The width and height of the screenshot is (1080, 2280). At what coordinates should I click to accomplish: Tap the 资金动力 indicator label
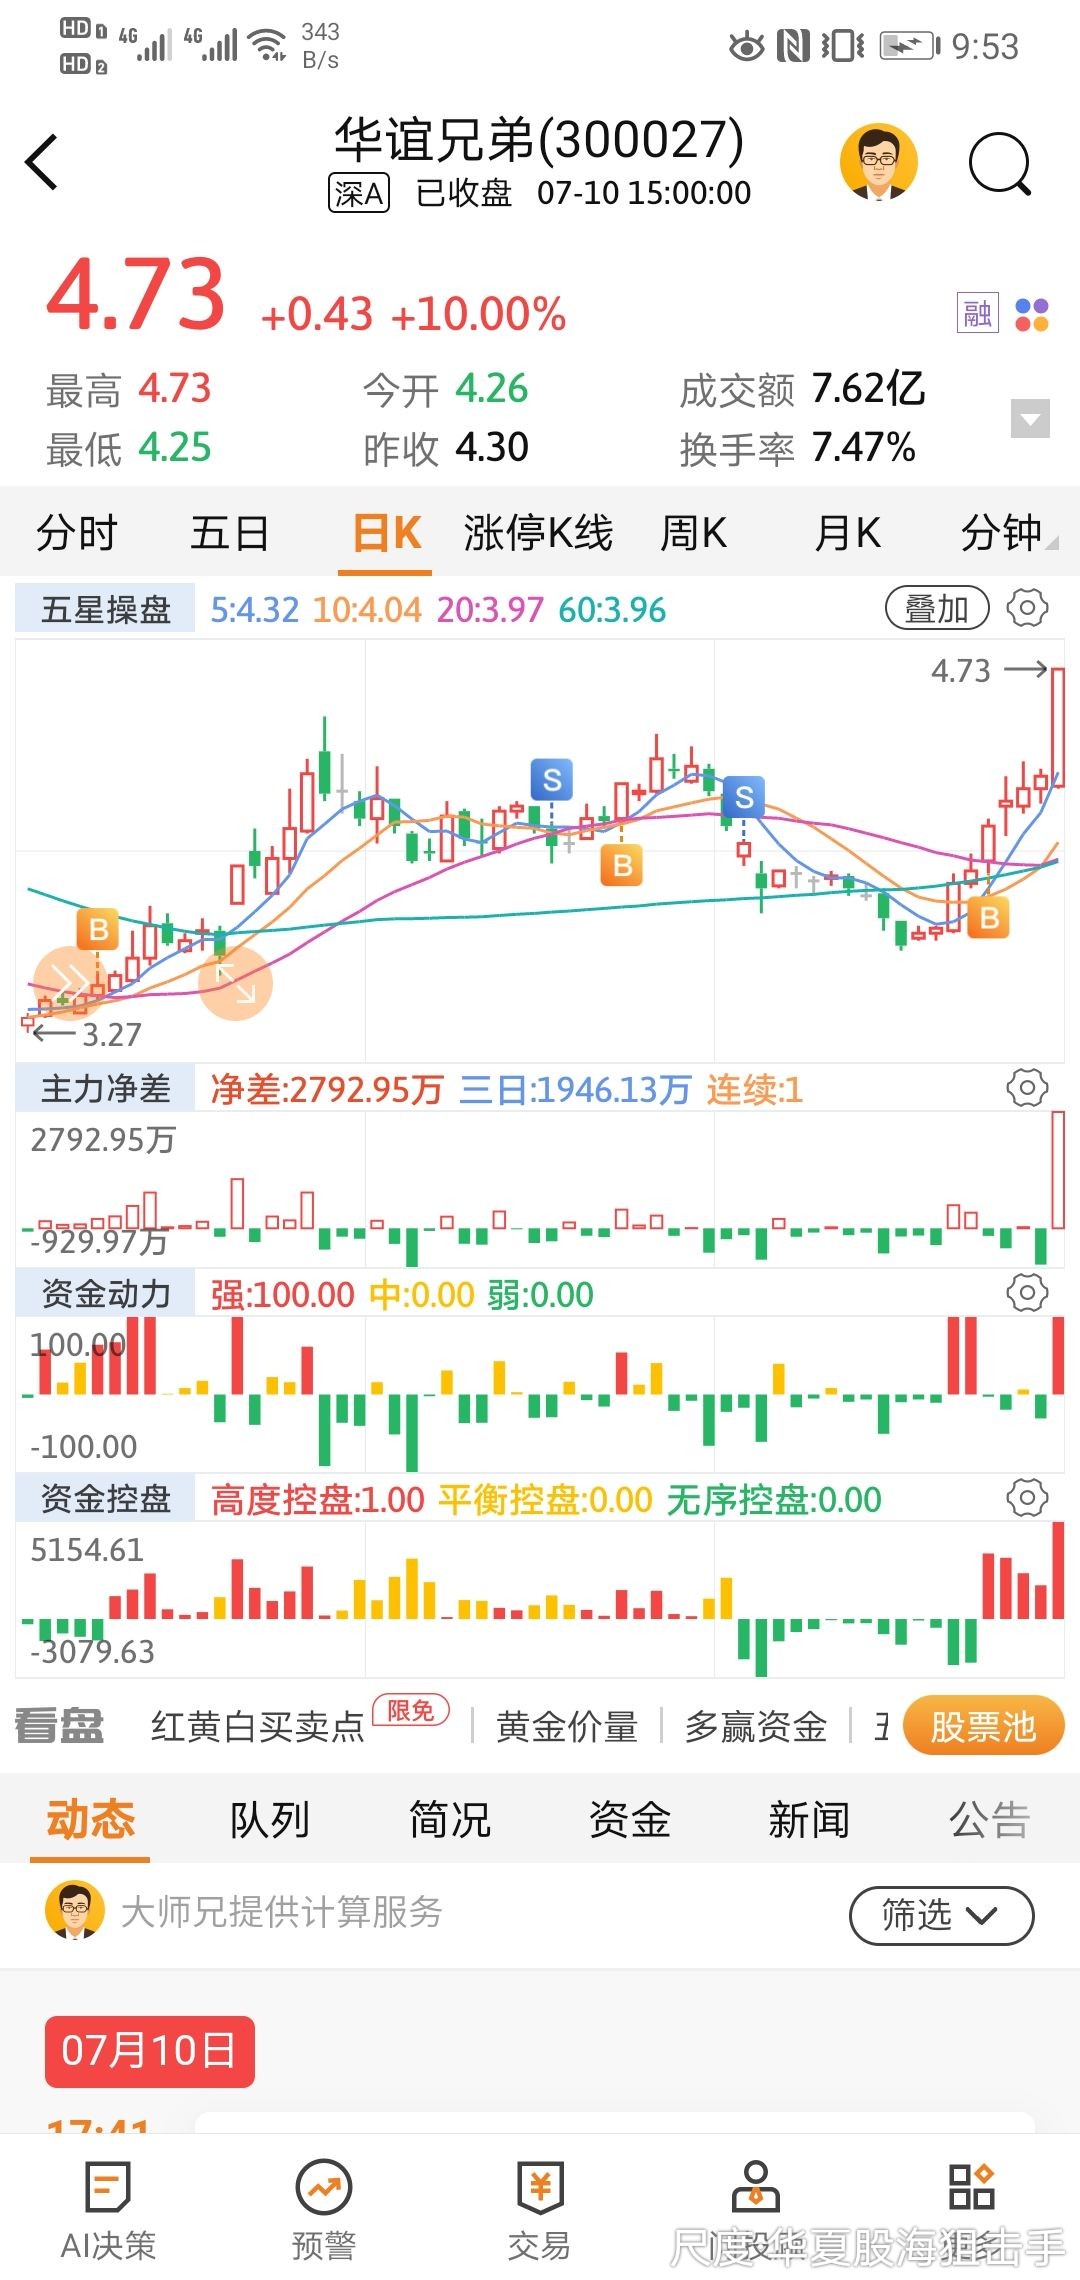[x=105, y=1294]
